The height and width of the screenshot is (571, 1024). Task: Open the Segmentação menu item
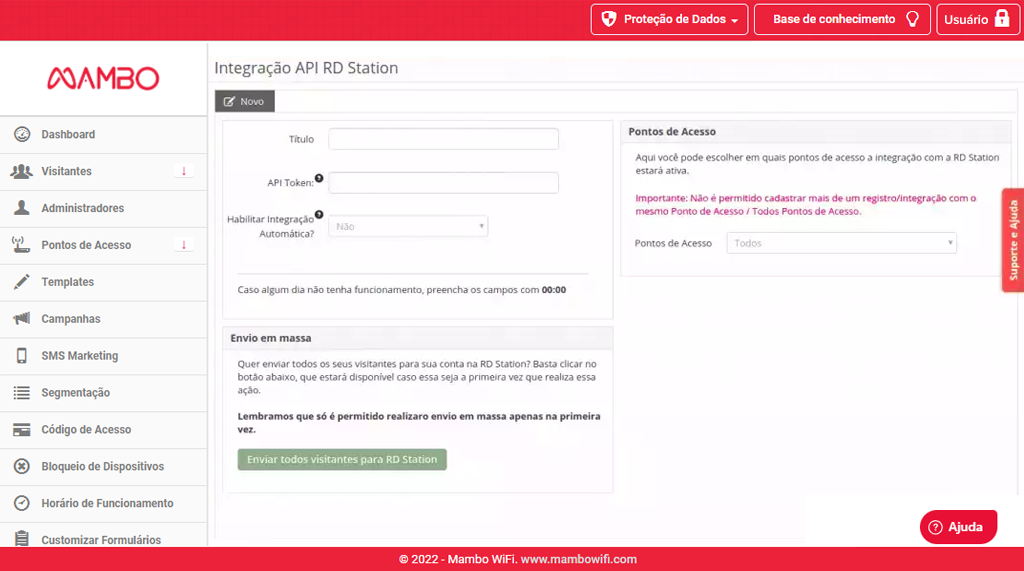coord(104,393)
